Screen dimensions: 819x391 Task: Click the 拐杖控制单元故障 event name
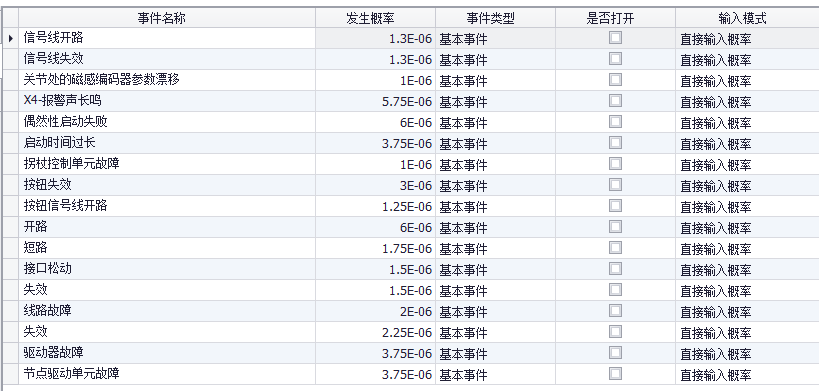[167, 164]
